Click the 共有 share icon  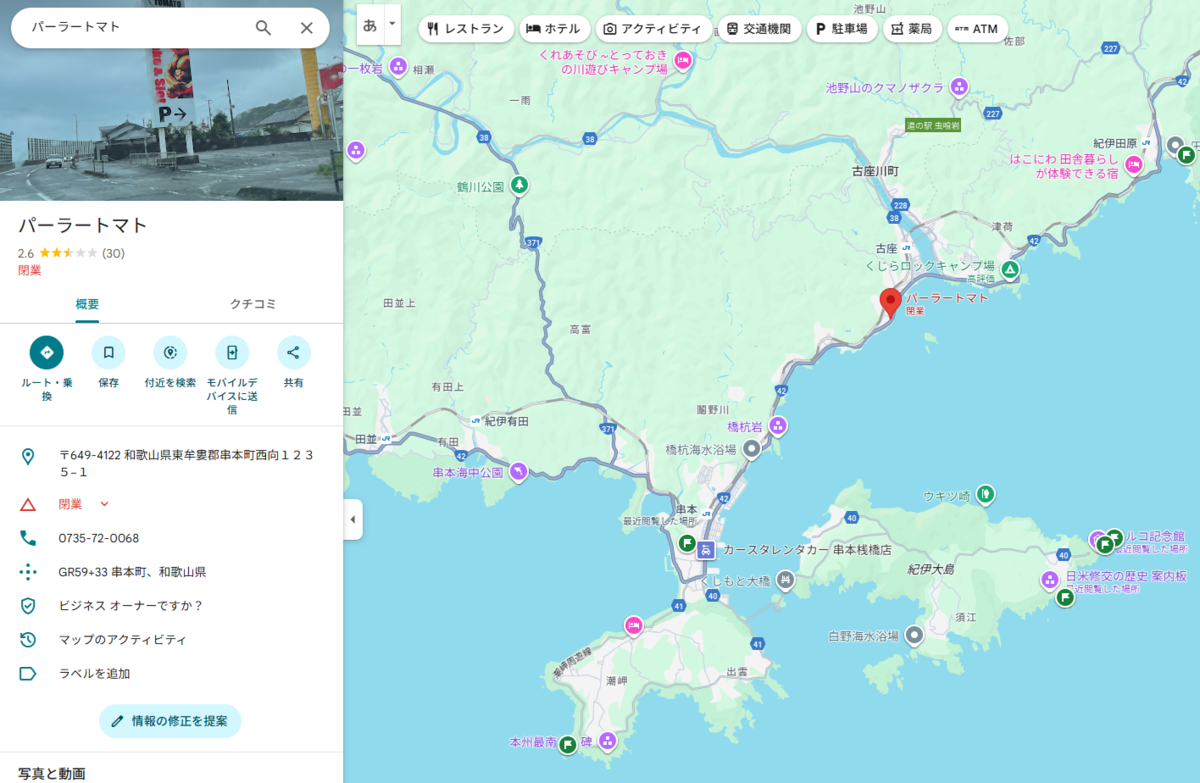(x=293, y=352)
